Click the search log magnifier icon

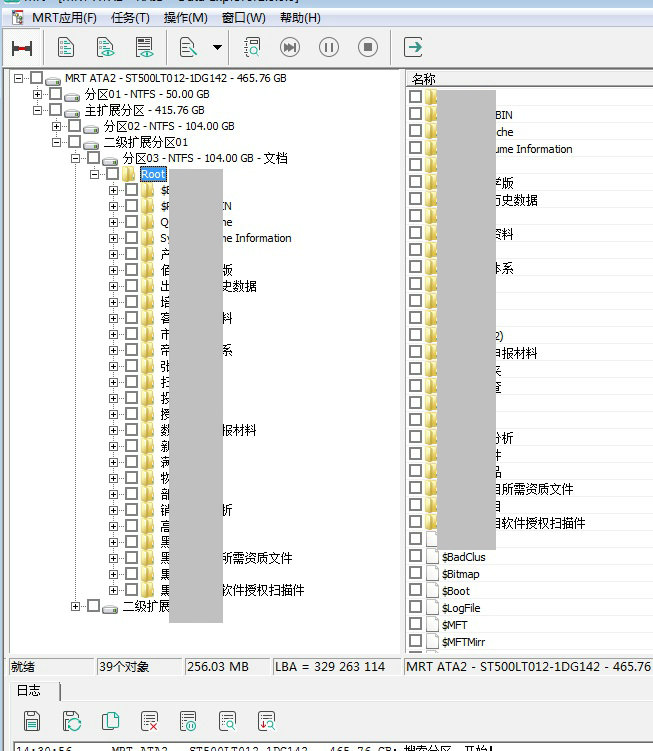point(228,721)
